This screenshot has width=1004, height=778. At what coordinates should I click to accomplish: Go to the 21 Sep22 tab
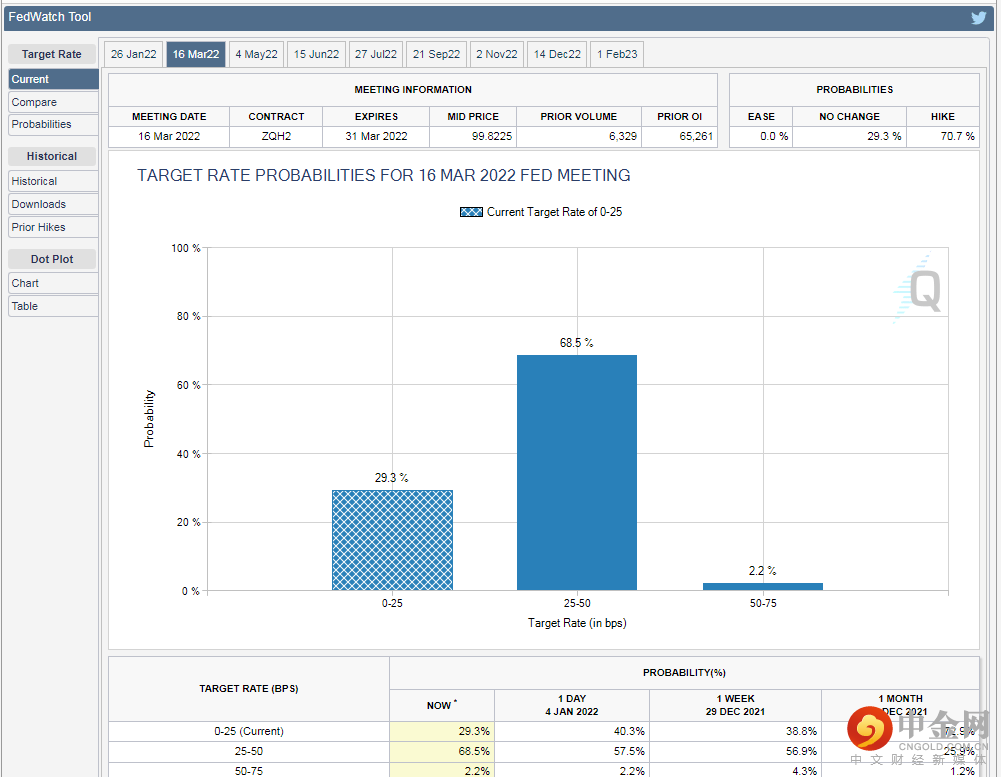point(437,54)
